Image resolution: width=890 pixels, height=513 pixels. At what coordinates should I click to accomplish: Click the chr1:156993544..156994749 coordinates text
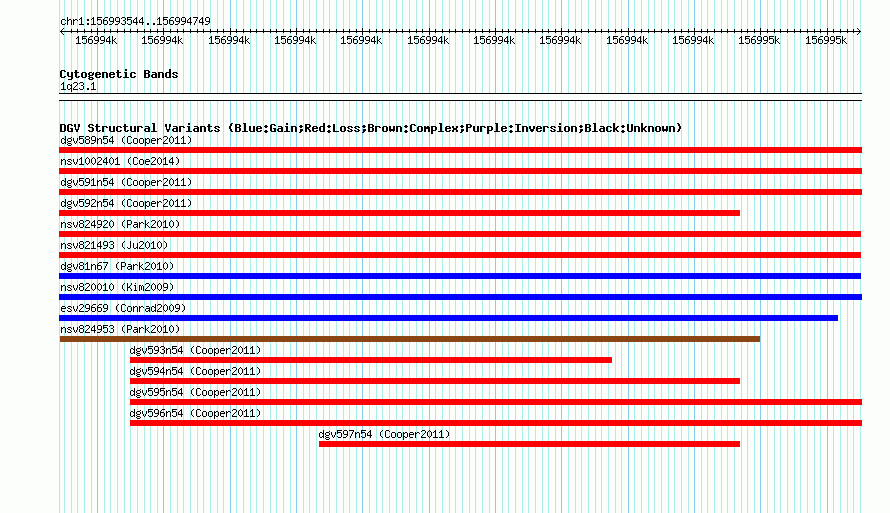click(x=135, y=21)
